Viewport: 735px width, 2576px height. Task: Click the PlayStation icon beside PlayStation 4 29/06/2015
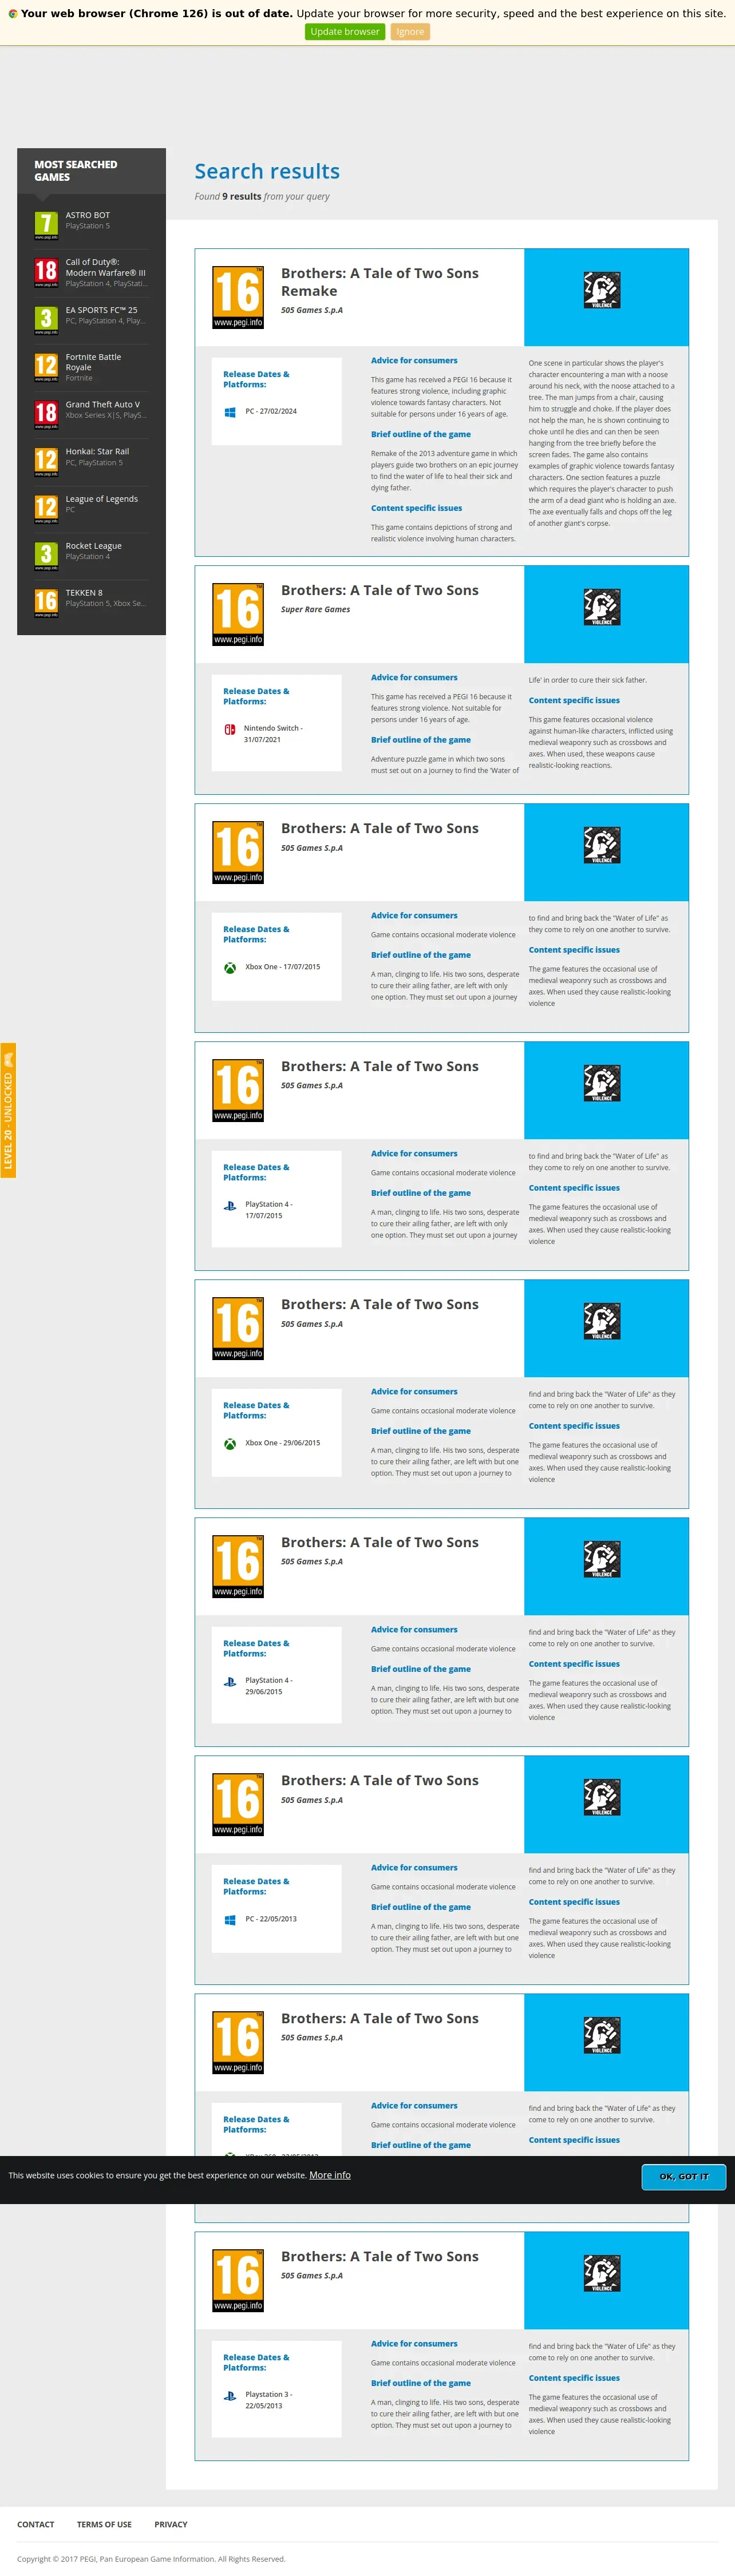(230, 1682)
